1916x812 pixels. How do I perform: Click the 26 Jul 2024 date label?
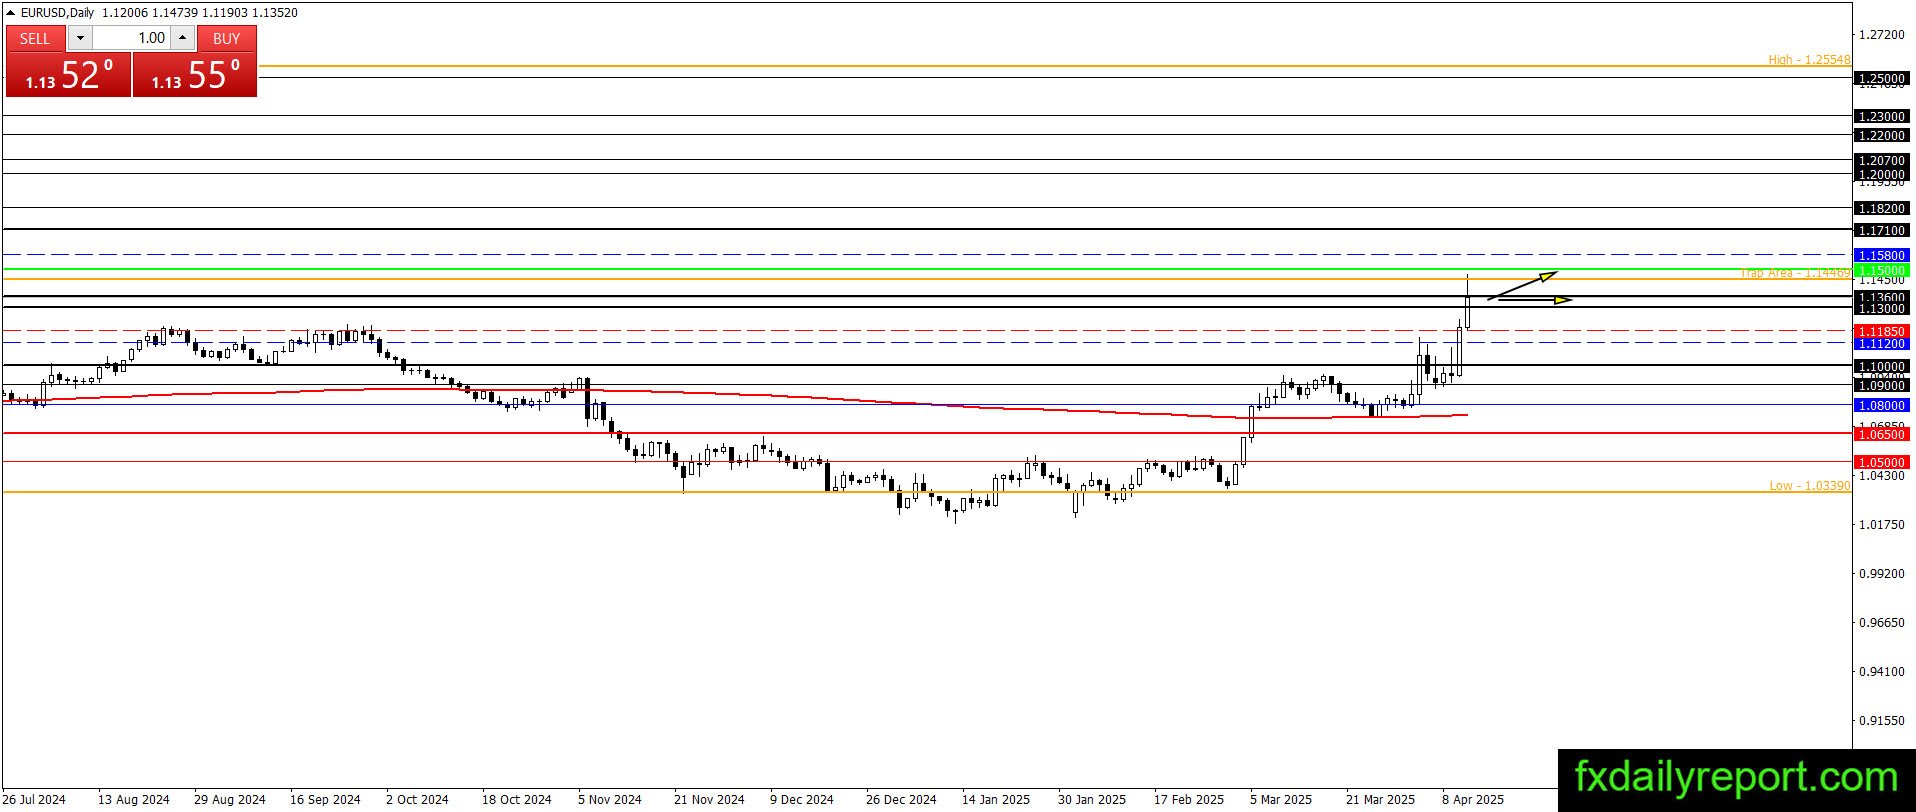click(x=35, y=799)
